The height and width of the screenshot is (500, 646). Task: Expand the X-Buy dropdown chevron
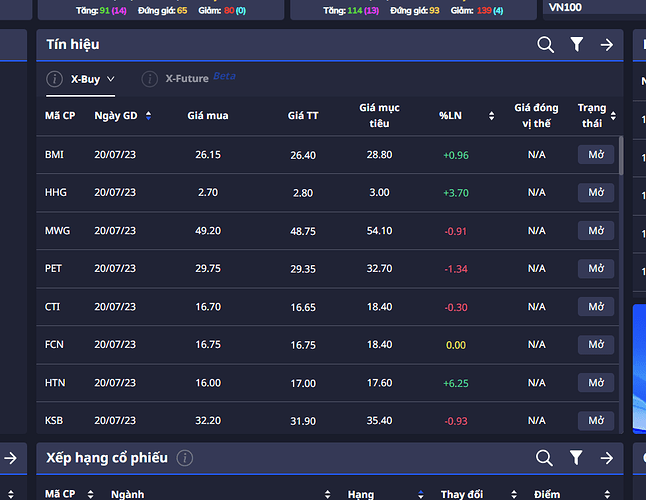(x=110, y=79)
